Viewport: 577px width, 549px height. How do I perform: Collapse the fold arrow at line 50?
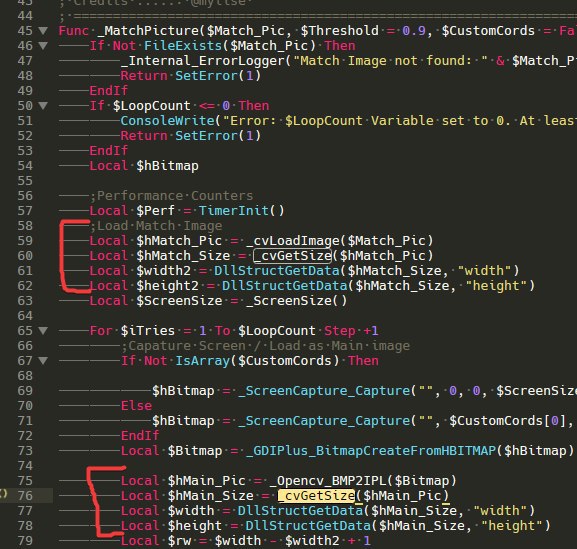point(43,106)
